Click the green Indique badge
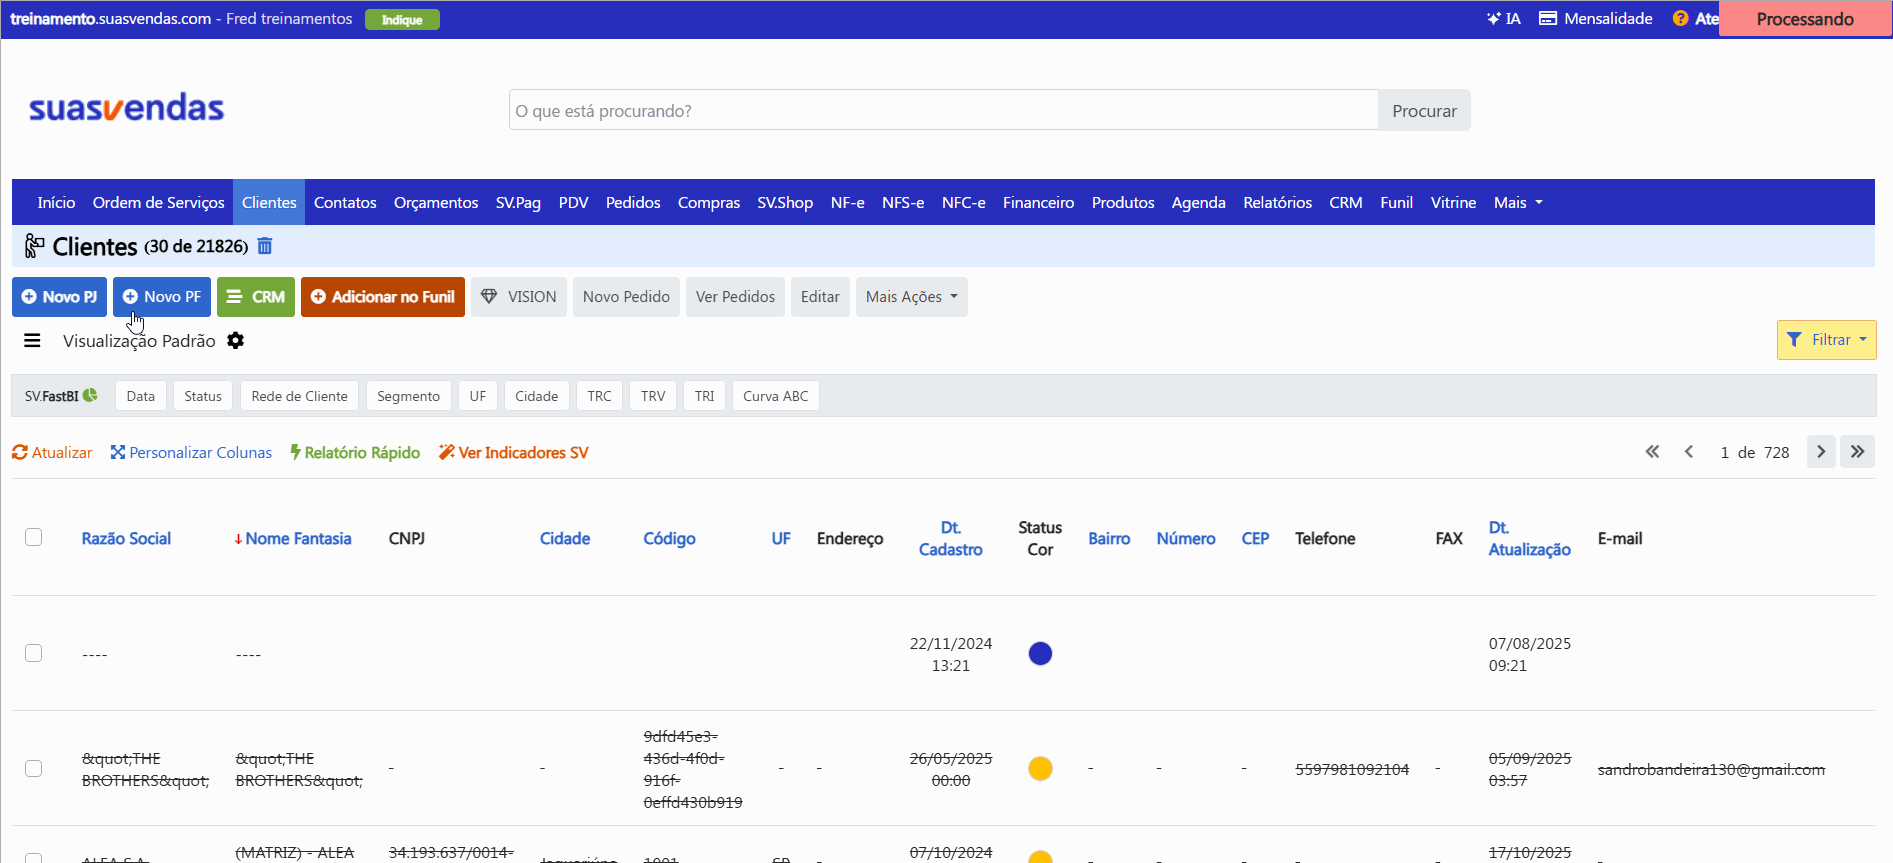Viewport: 1893px width, 863px height. (x=402, y=20)
